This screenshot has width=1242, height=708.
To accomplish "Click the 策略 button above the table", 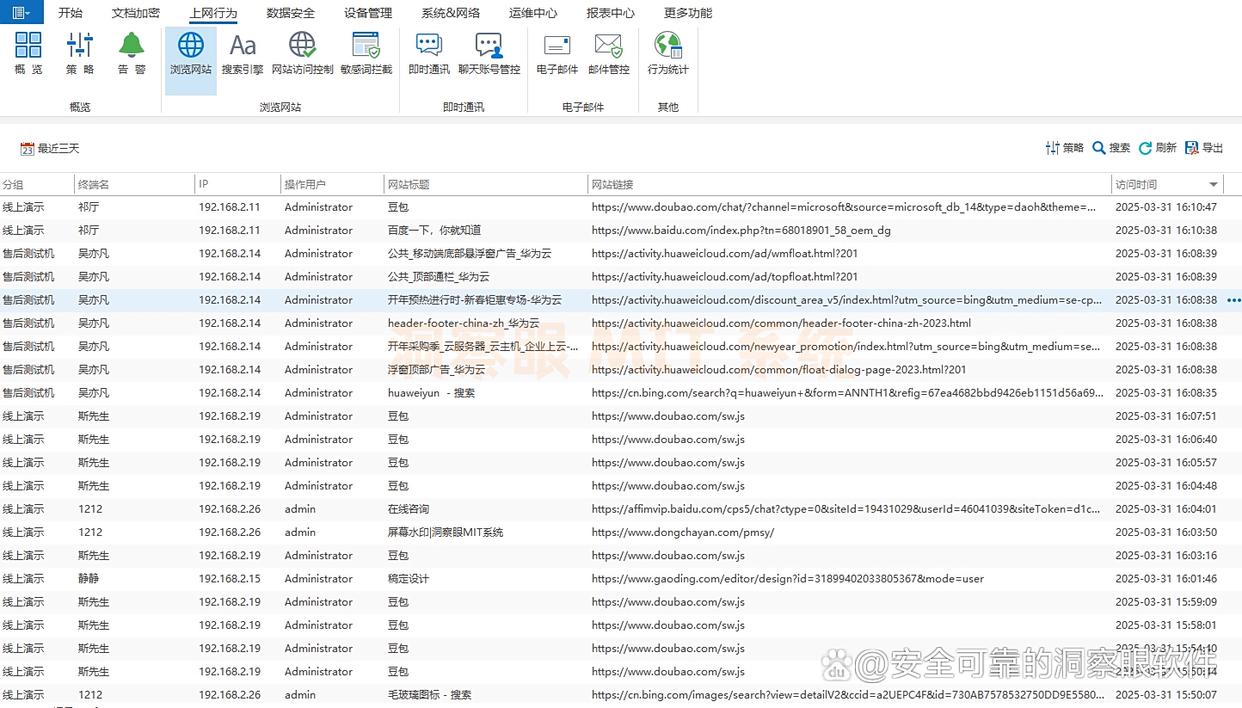I will tap(1064, 148).
